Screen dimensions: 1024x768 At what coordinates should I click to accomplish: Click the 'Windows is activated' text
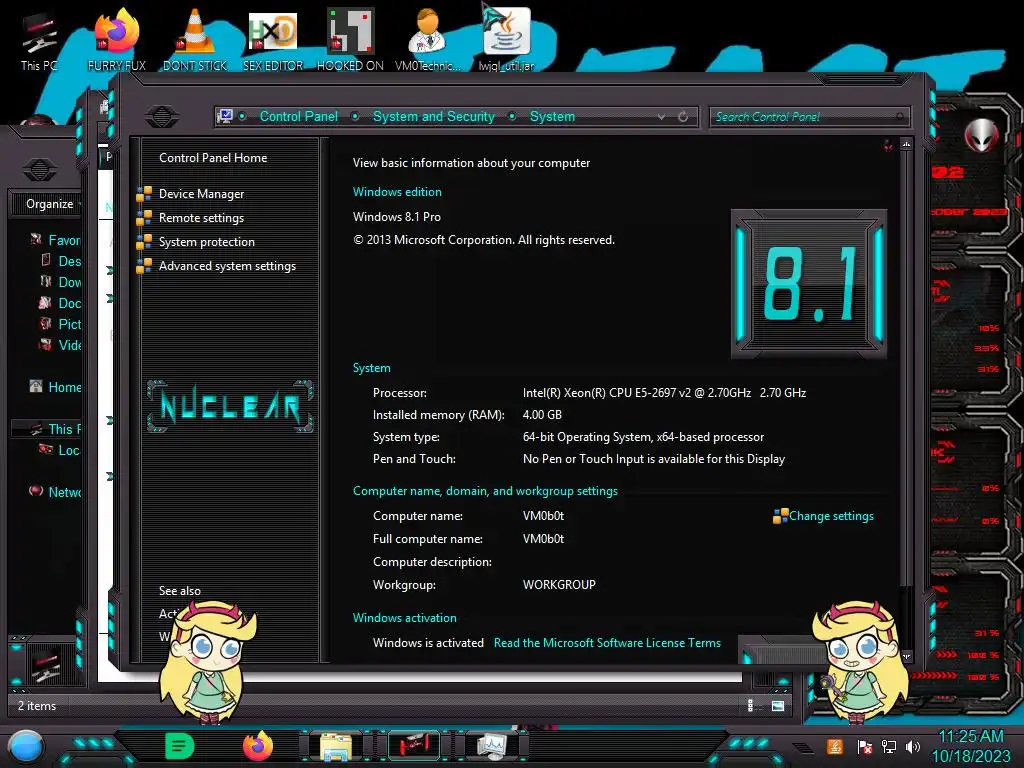(428, 643)
